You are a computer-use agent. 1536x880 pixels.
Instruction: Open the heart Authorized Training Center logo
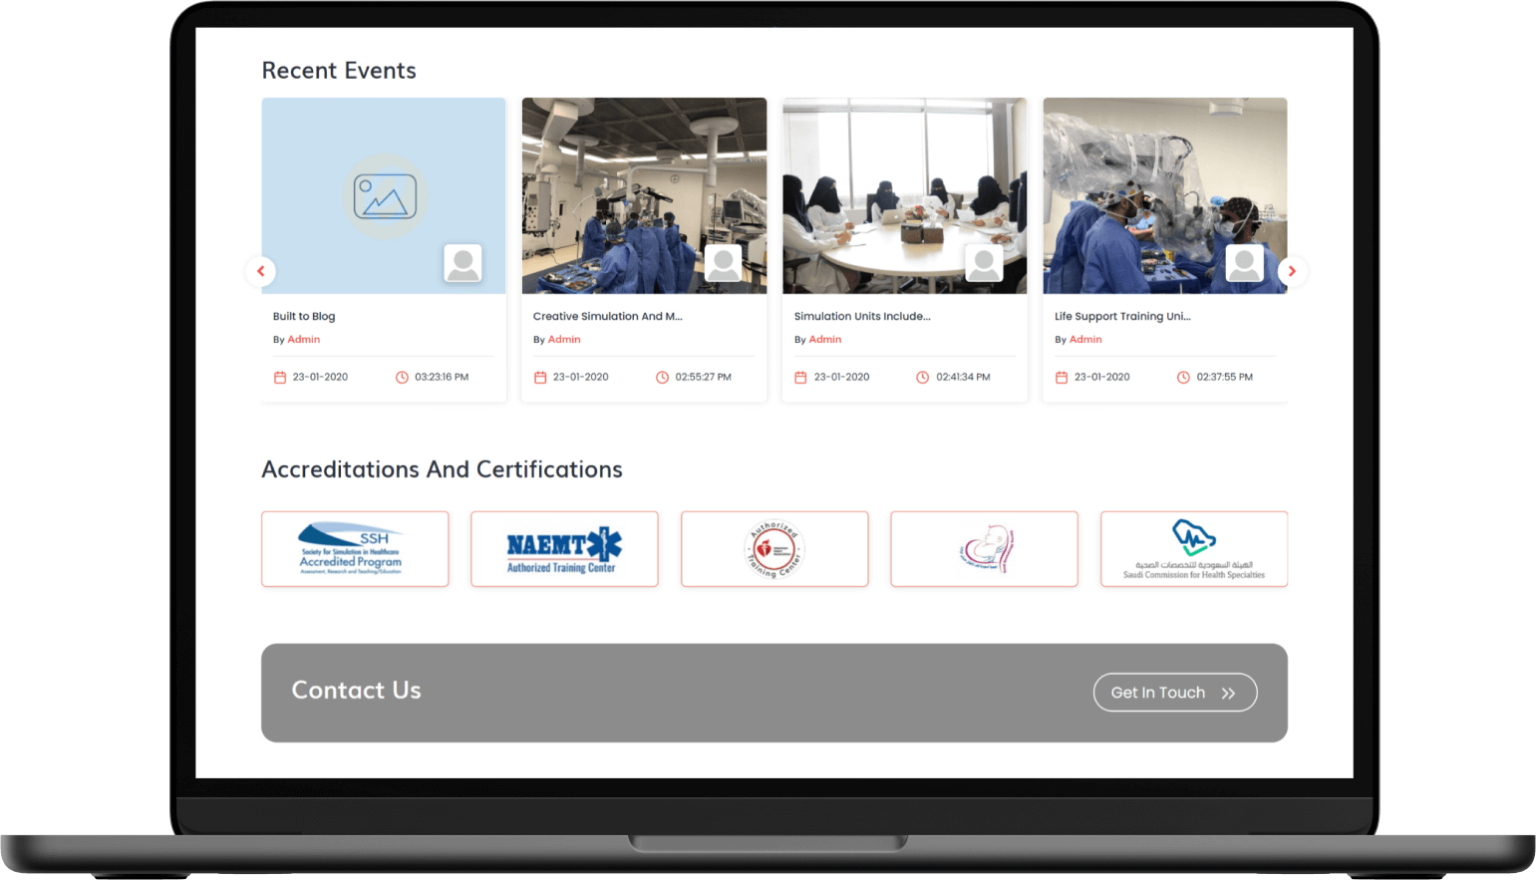pyautogui.click(x=774, y=549)
